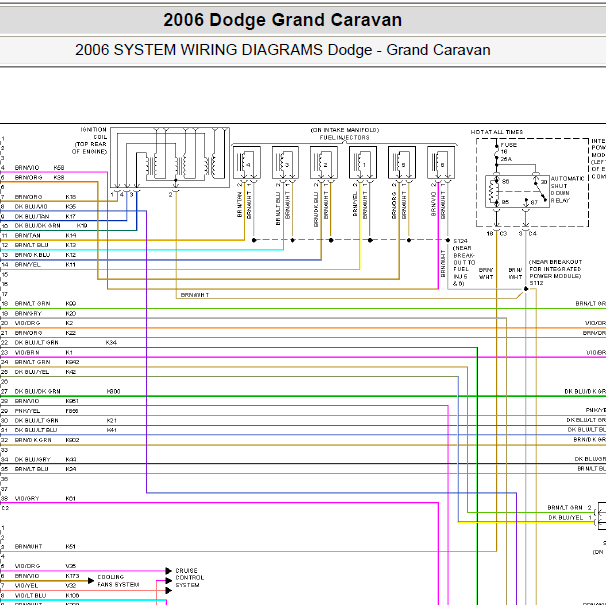606x605 pixels.
Task: Select the BRN/VIO K173 wire label
Action: click(x=47, y=576)
